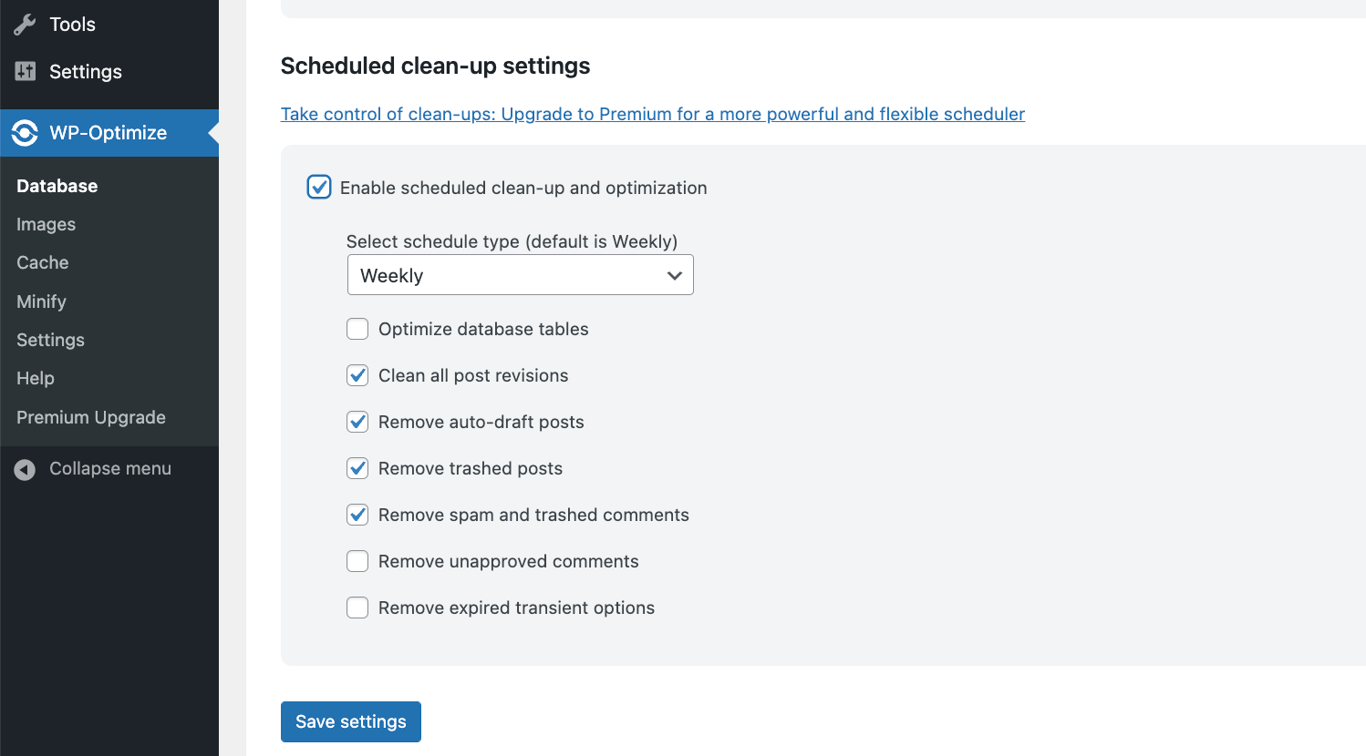This screenshot has height=756, width=1366.
Task: Disable Remove spam and trashed comments
Action: 357,514
